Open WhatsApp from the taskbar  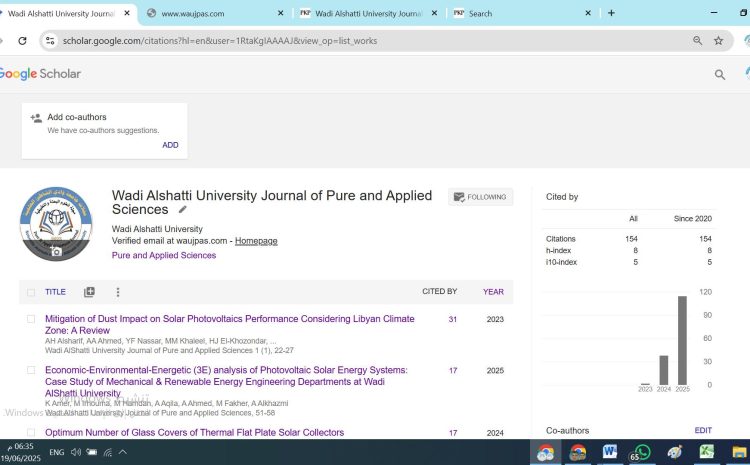[641, 452]
